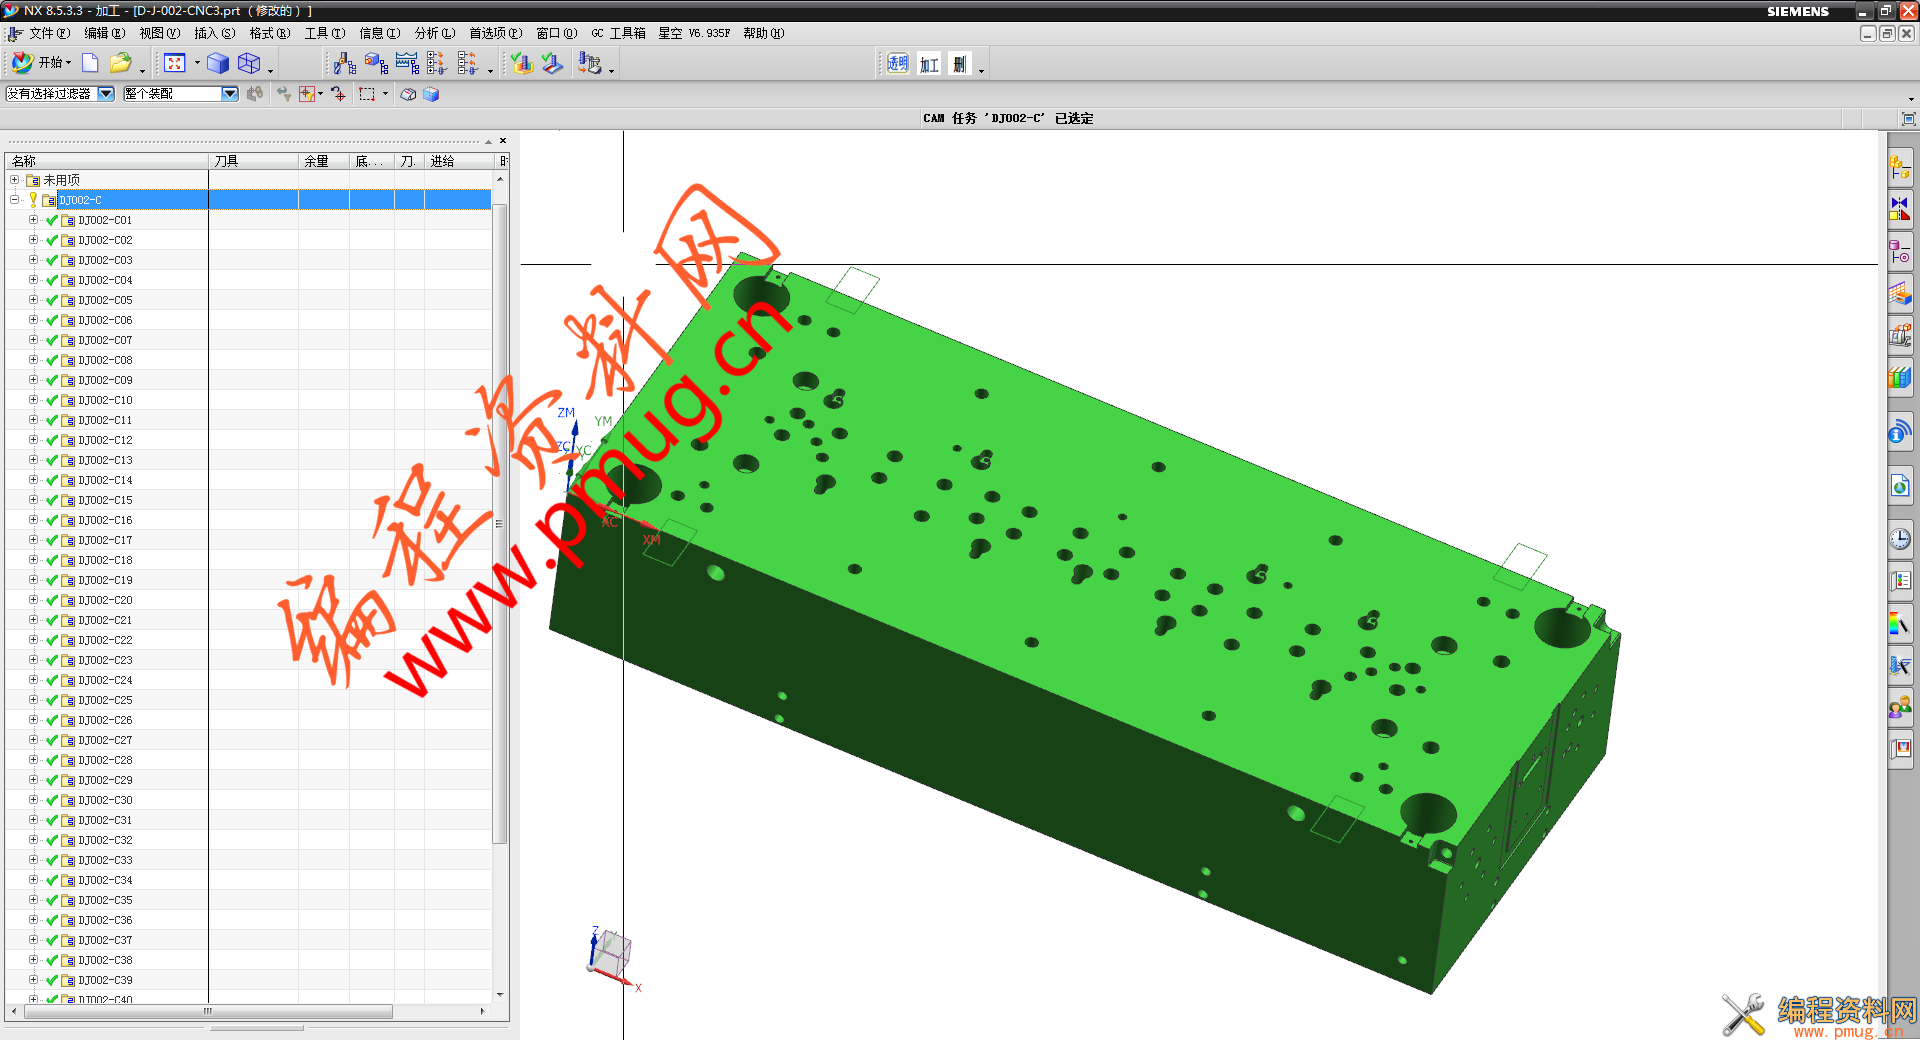The width and height of the screenshot is (1920, 1040).
Task: Click the Create Geometry icon
Action: [x=376, y=63]
